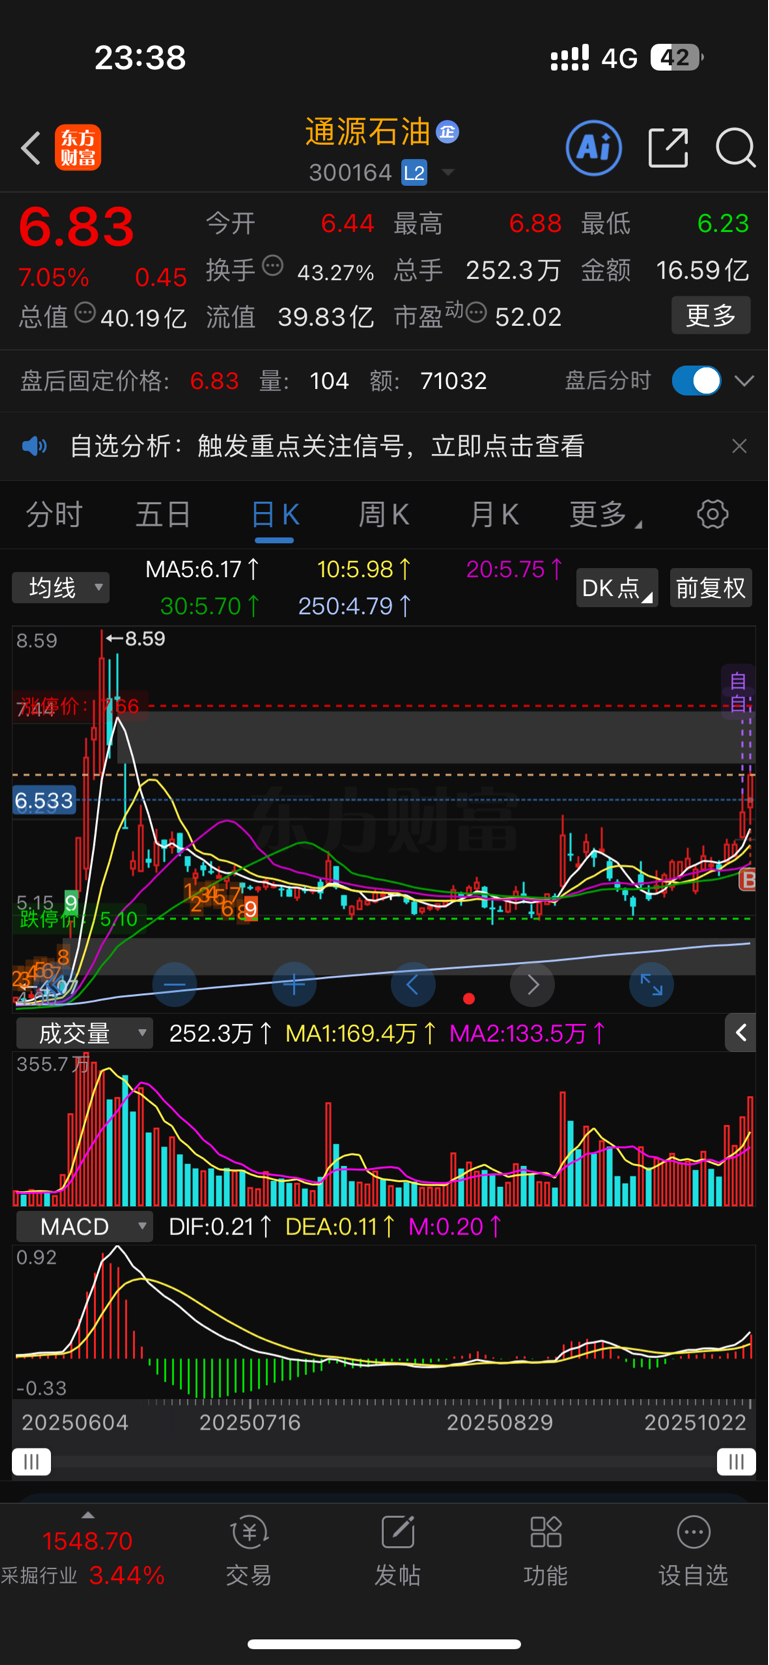Move chart right with arrow button
The height and width of the screenshot is (1665, 769).
533,986
